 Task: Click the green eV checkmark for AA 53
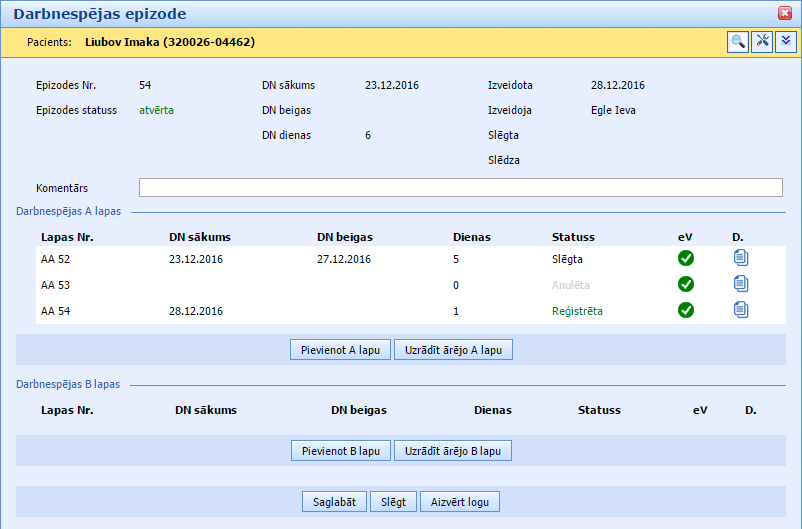(686, 285)
